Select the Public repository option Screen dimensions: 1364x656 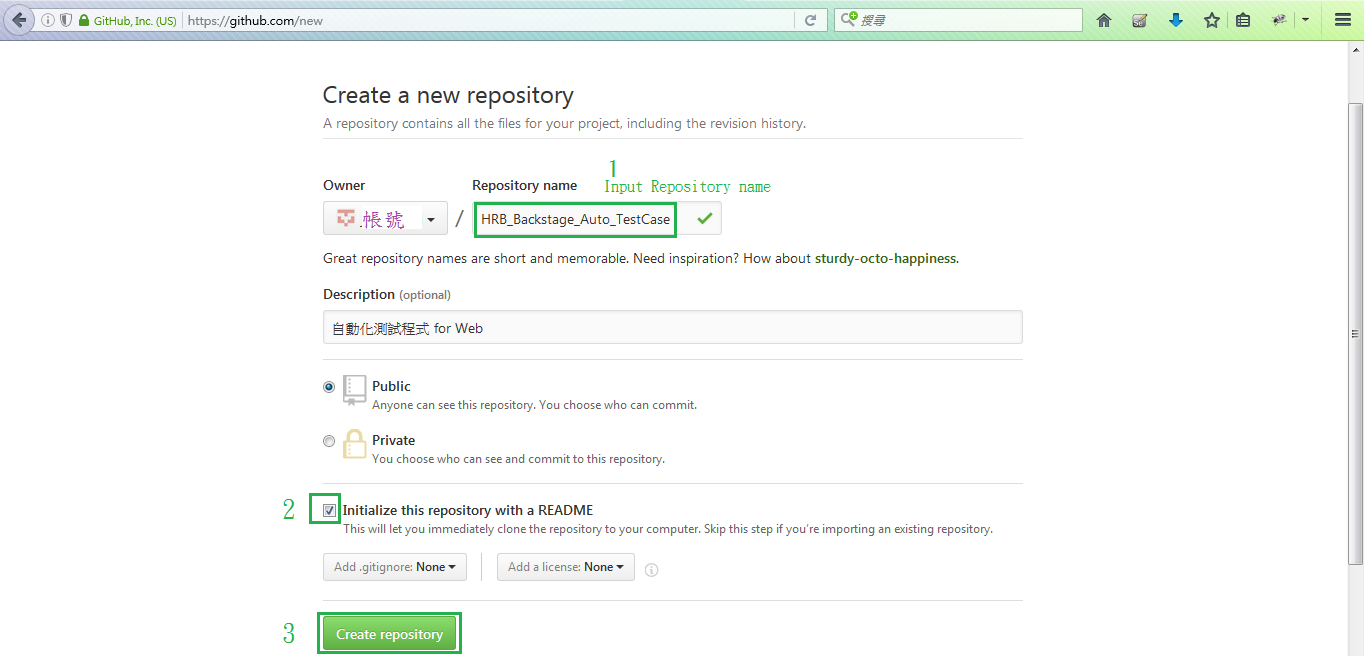[329, 387]
